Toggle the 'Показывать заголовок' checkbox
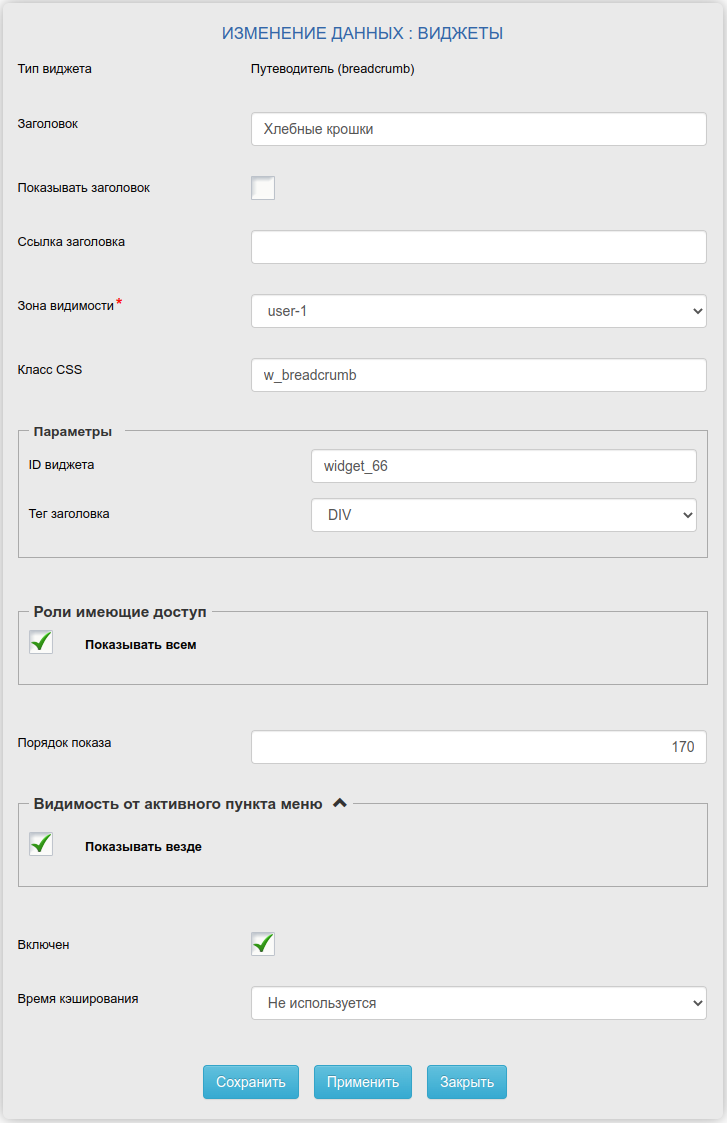The height and width of the screenshot is (1123, 727). click(x=263, y=188)
